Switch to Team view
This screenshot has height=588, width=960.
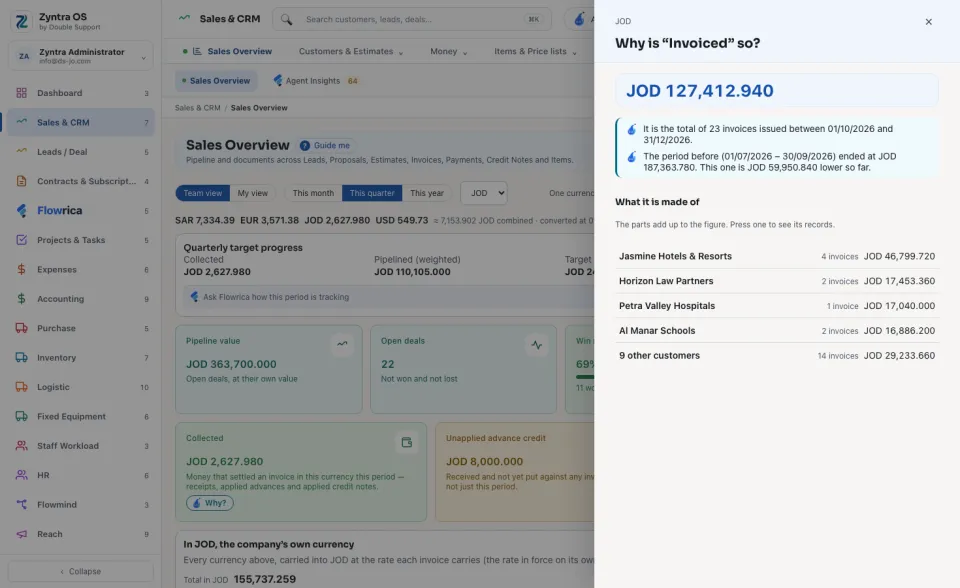(x=203, y=193)
